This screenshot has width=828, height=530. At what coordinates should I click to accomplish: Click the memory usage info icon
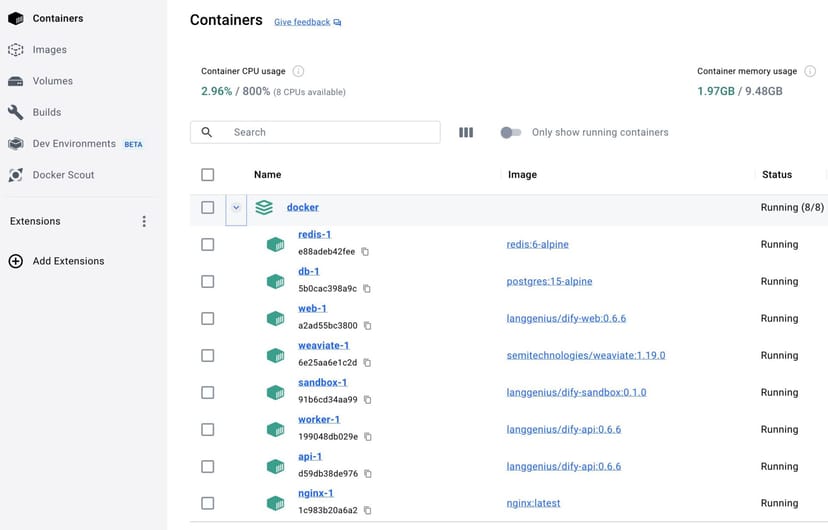tap(810, 72)
